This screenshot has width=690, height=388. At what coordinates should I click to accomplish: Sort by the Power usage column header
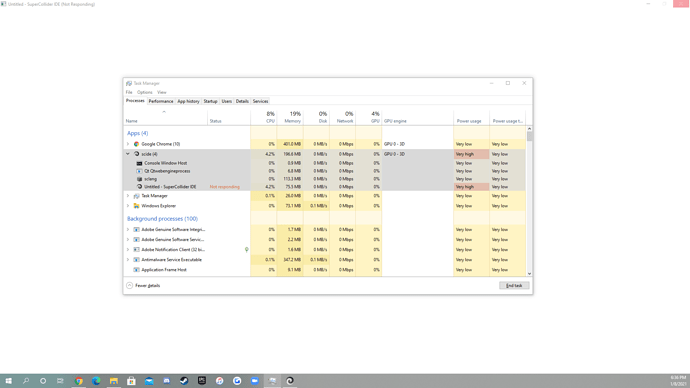(x=471, y=117)
